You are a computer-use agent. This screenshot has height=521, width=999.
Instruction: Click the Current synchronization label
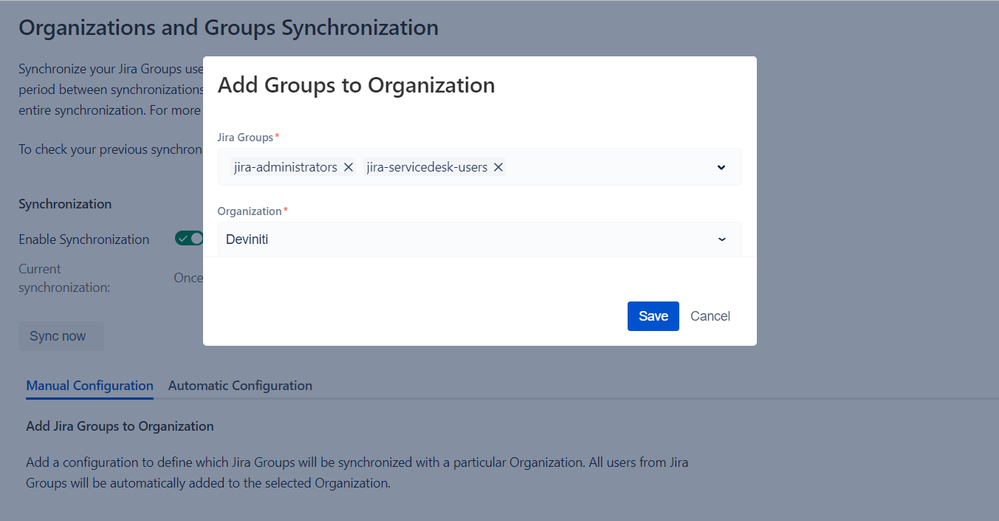click(x=64, y=278)
